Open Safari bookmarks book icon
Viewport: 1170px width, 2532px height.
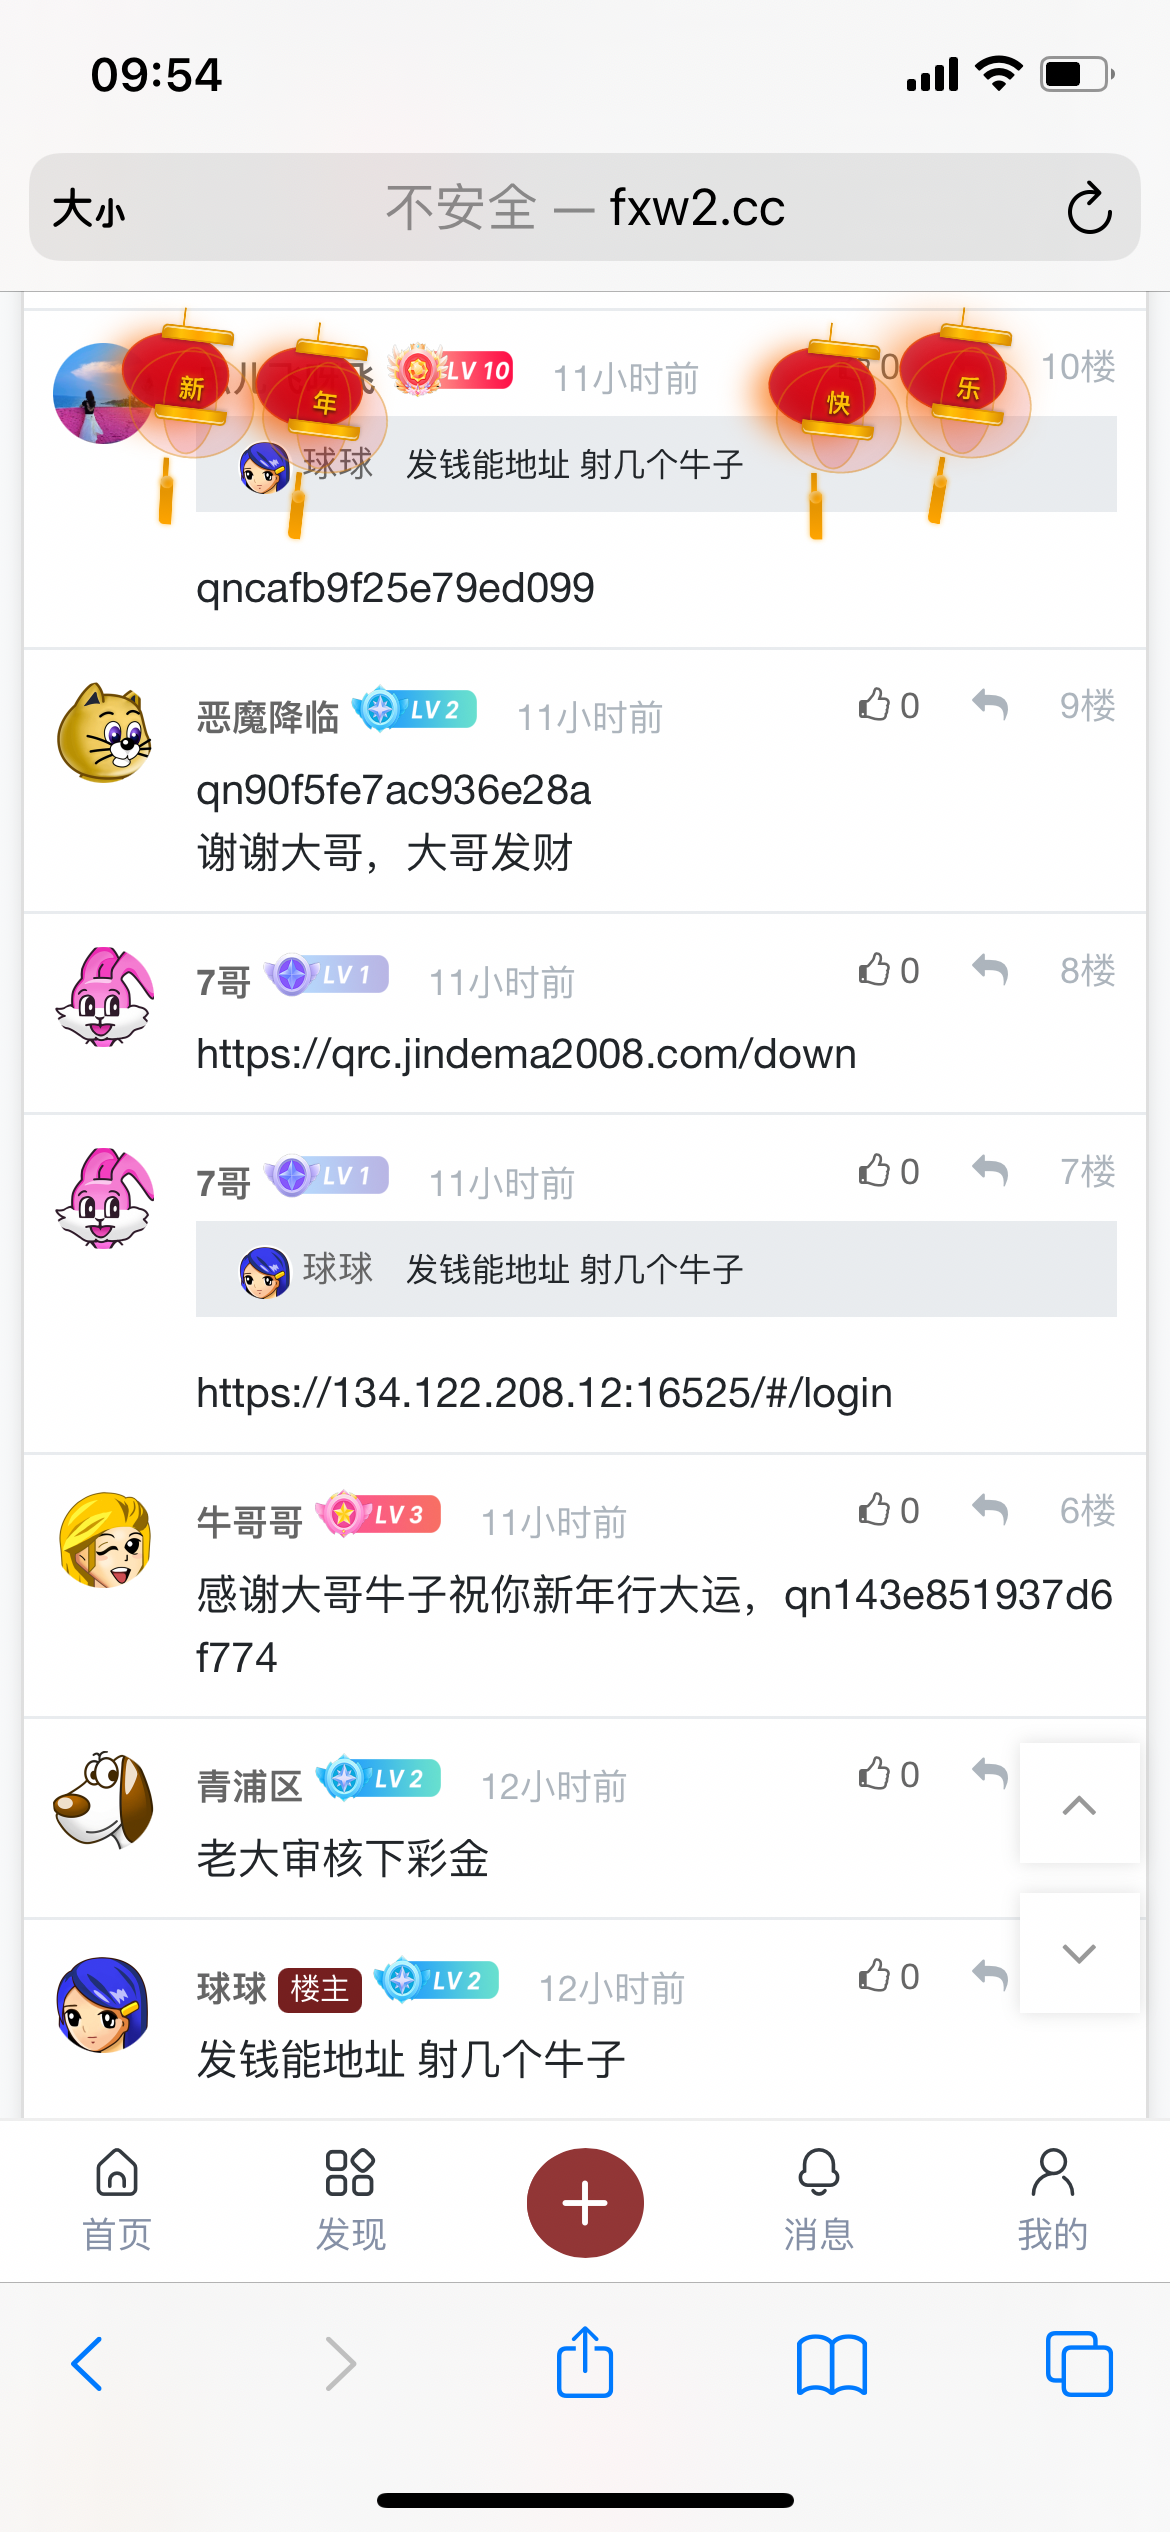(x=832, y=2365)
